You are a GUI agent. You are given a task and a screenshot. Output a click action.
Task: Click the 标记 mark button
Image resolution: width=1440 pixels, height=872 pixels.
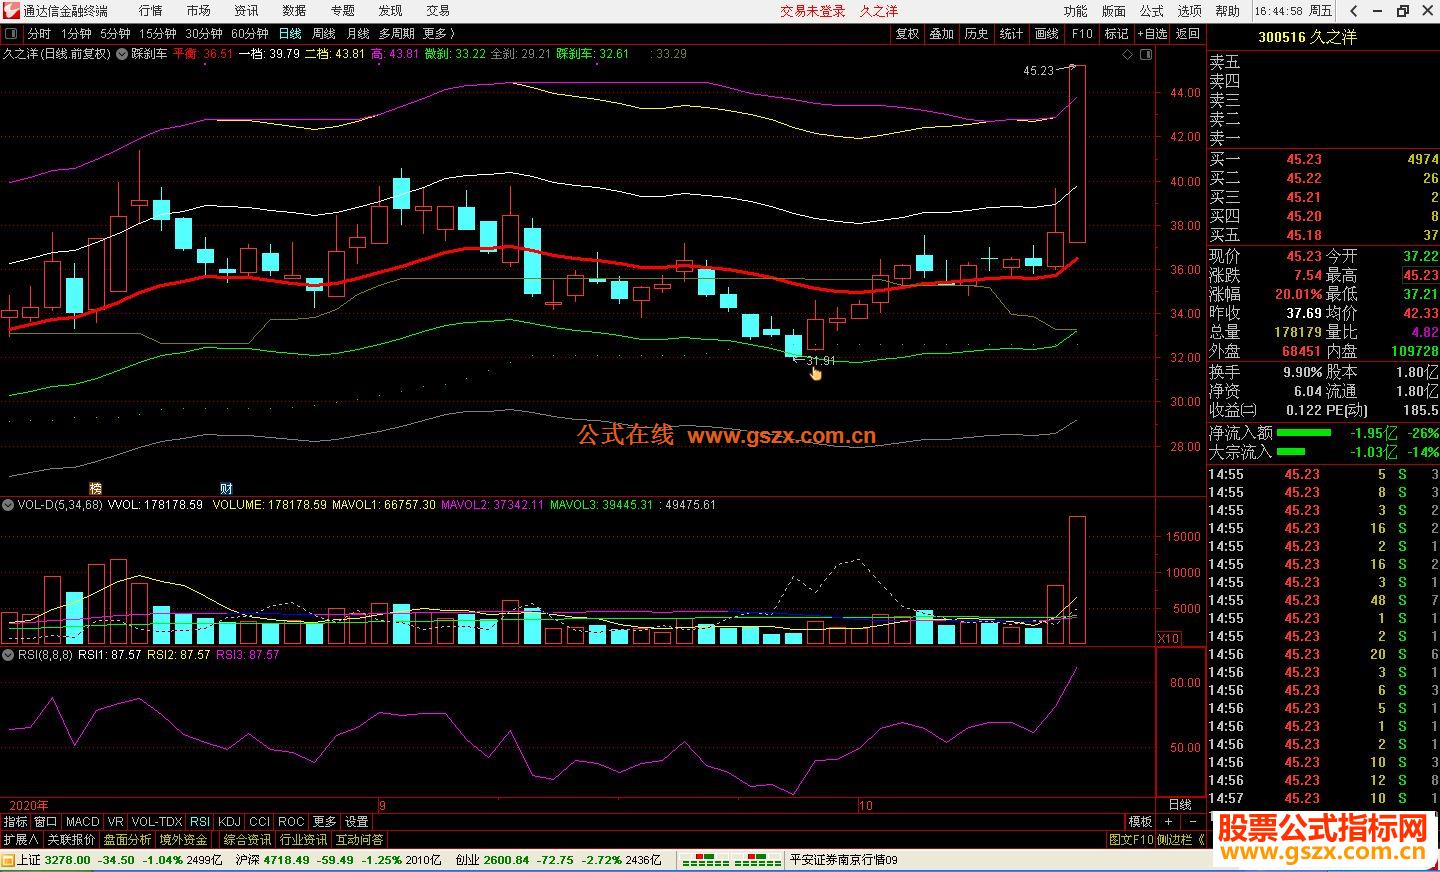coord(1116,34)
